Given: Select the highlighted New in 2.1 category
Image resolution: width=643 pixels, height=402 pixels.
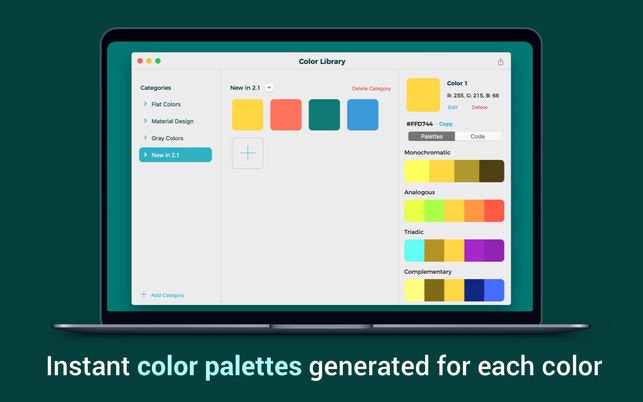Looking at the screenshot, I should tap(176, 155).
